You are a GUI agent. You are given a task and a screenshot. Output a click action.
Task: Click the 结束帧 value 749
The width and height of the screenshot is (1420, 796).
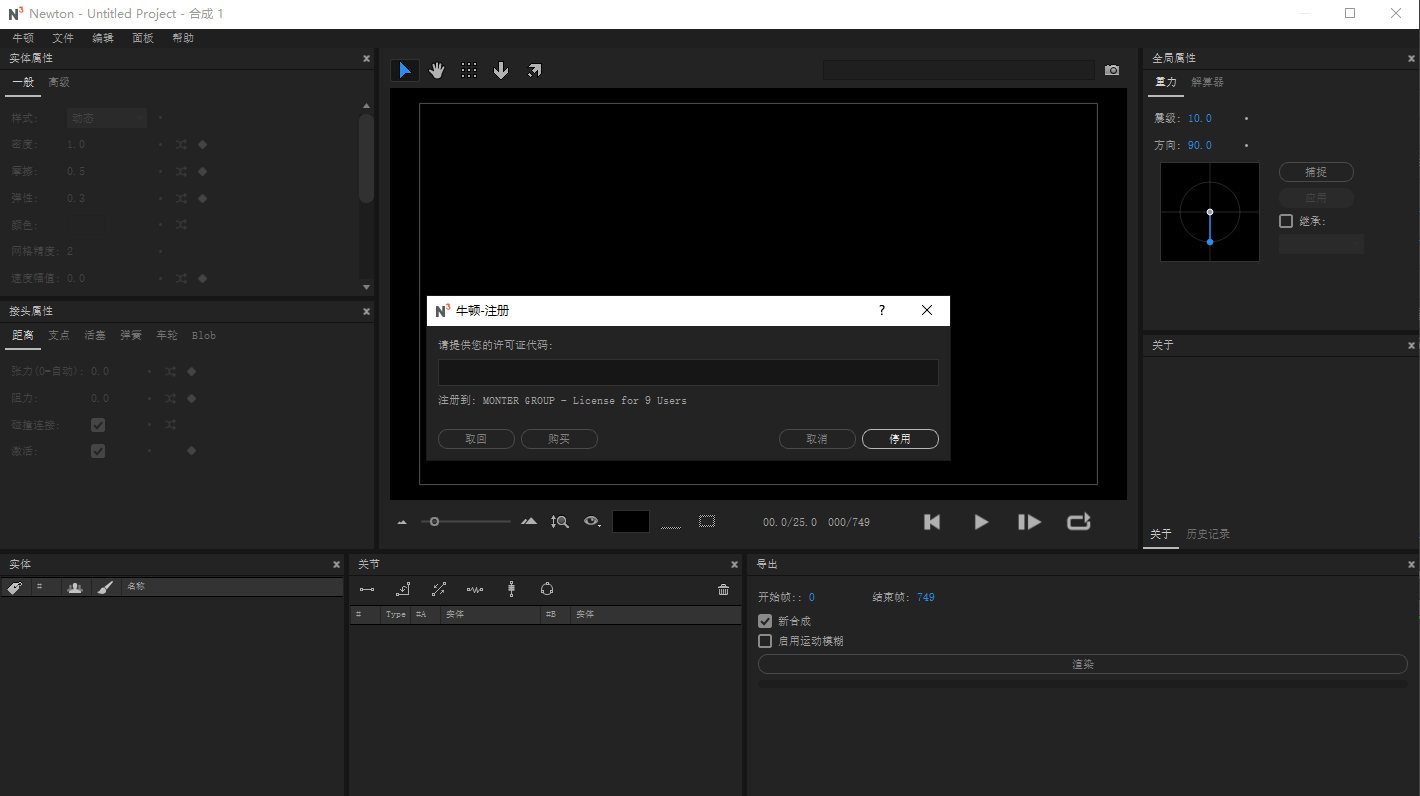925,598
